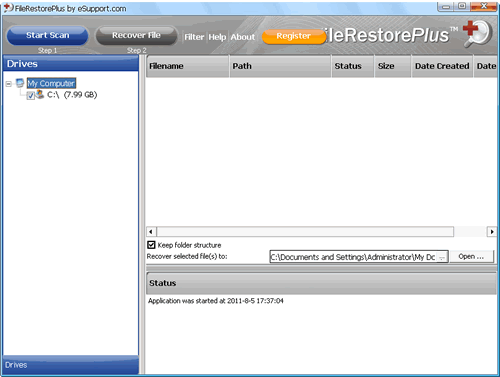The width and height of the screenshot is (500, 377).
Task: Click the Drives panel header
Action: coord(71,64)
